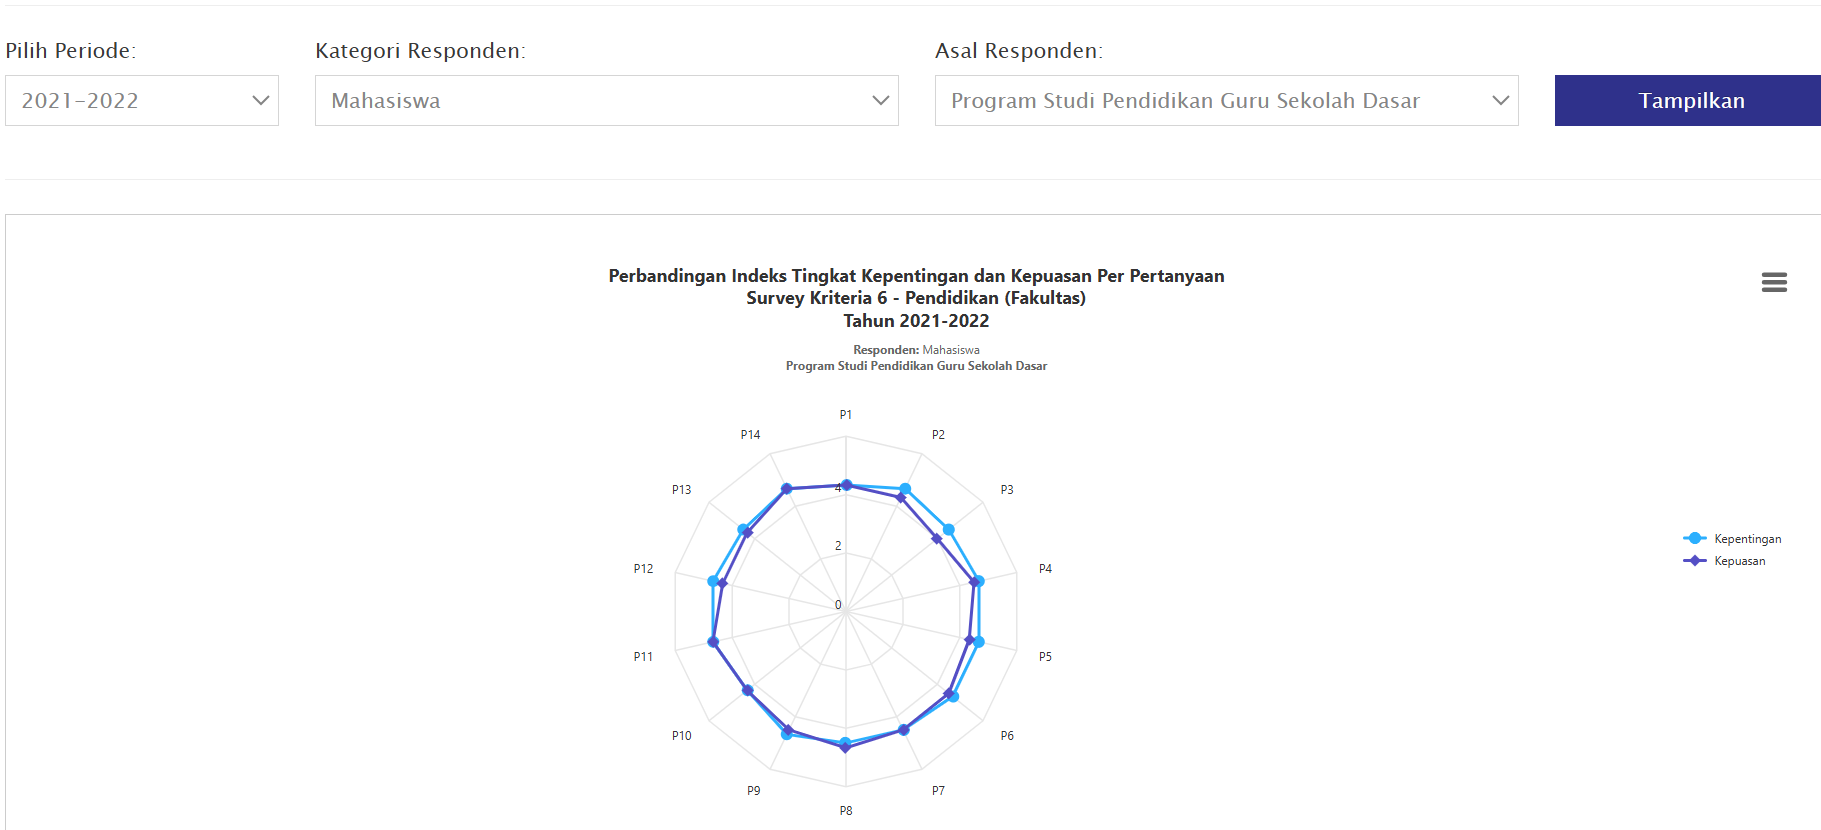This screenshot has width=1821, height=830.
Task: Open the Asal Responden program studi dropdown
Action: pyautogui.click(x=1227, y=100)
